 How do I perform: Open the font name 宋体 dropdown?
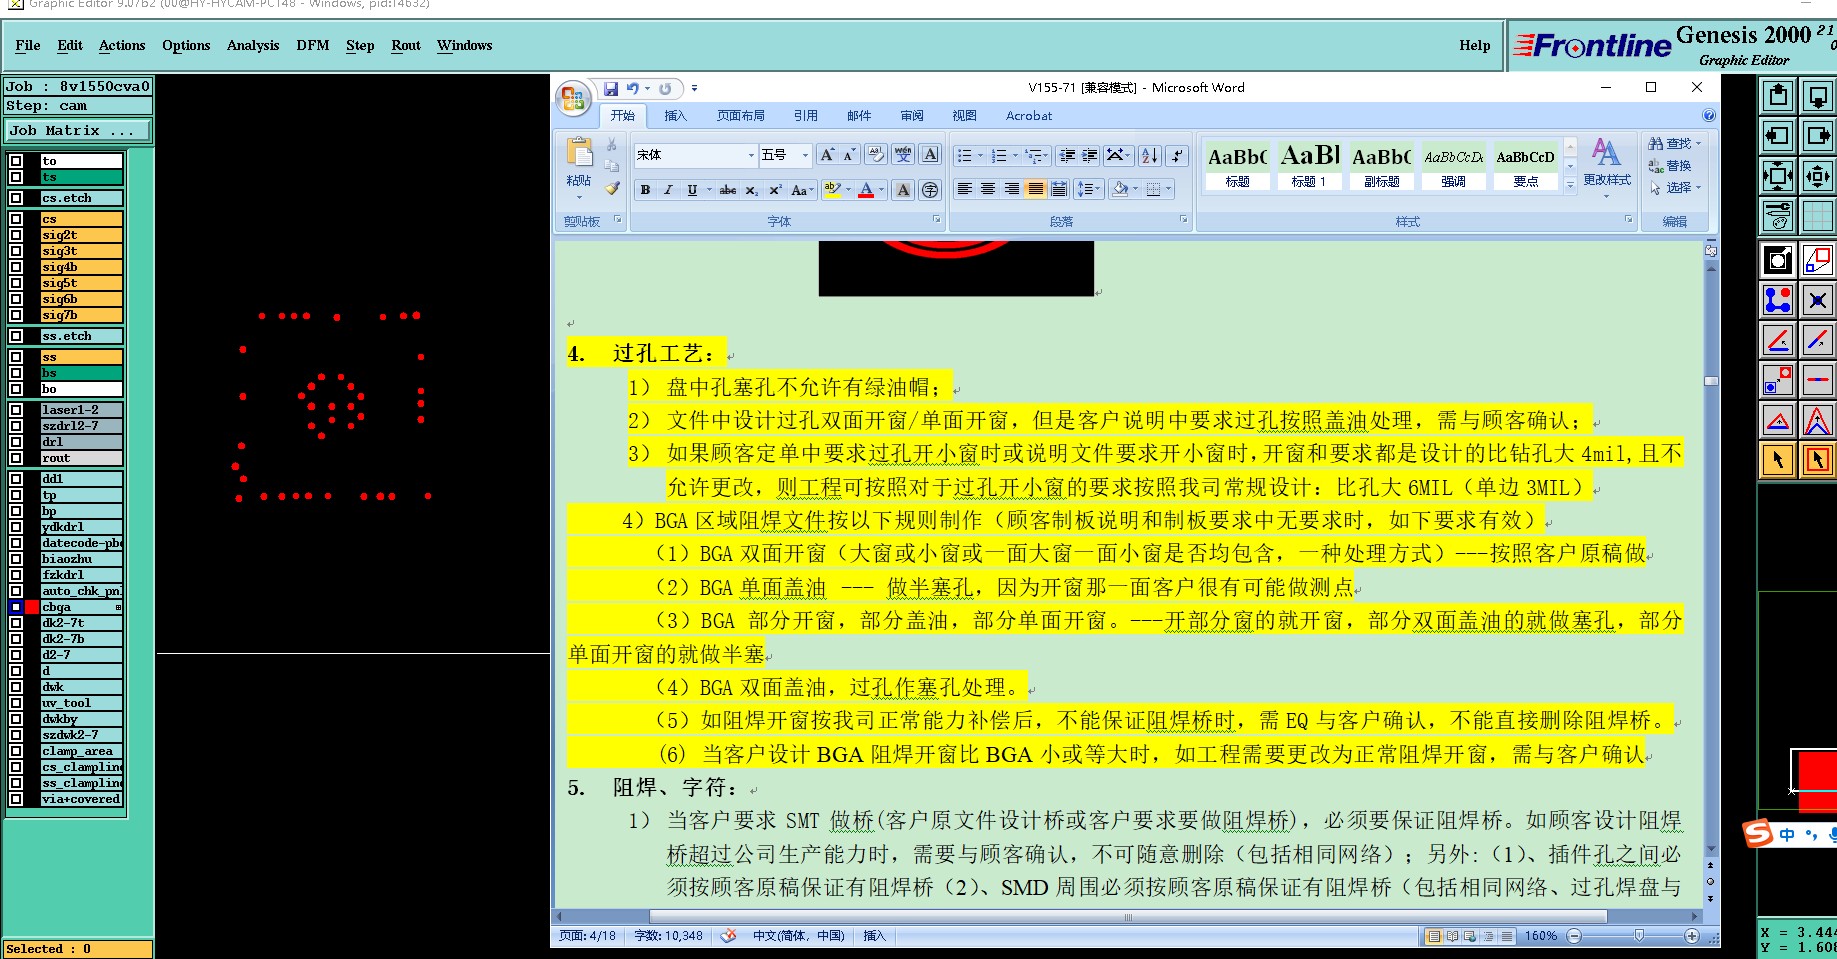tap(751, 155)
